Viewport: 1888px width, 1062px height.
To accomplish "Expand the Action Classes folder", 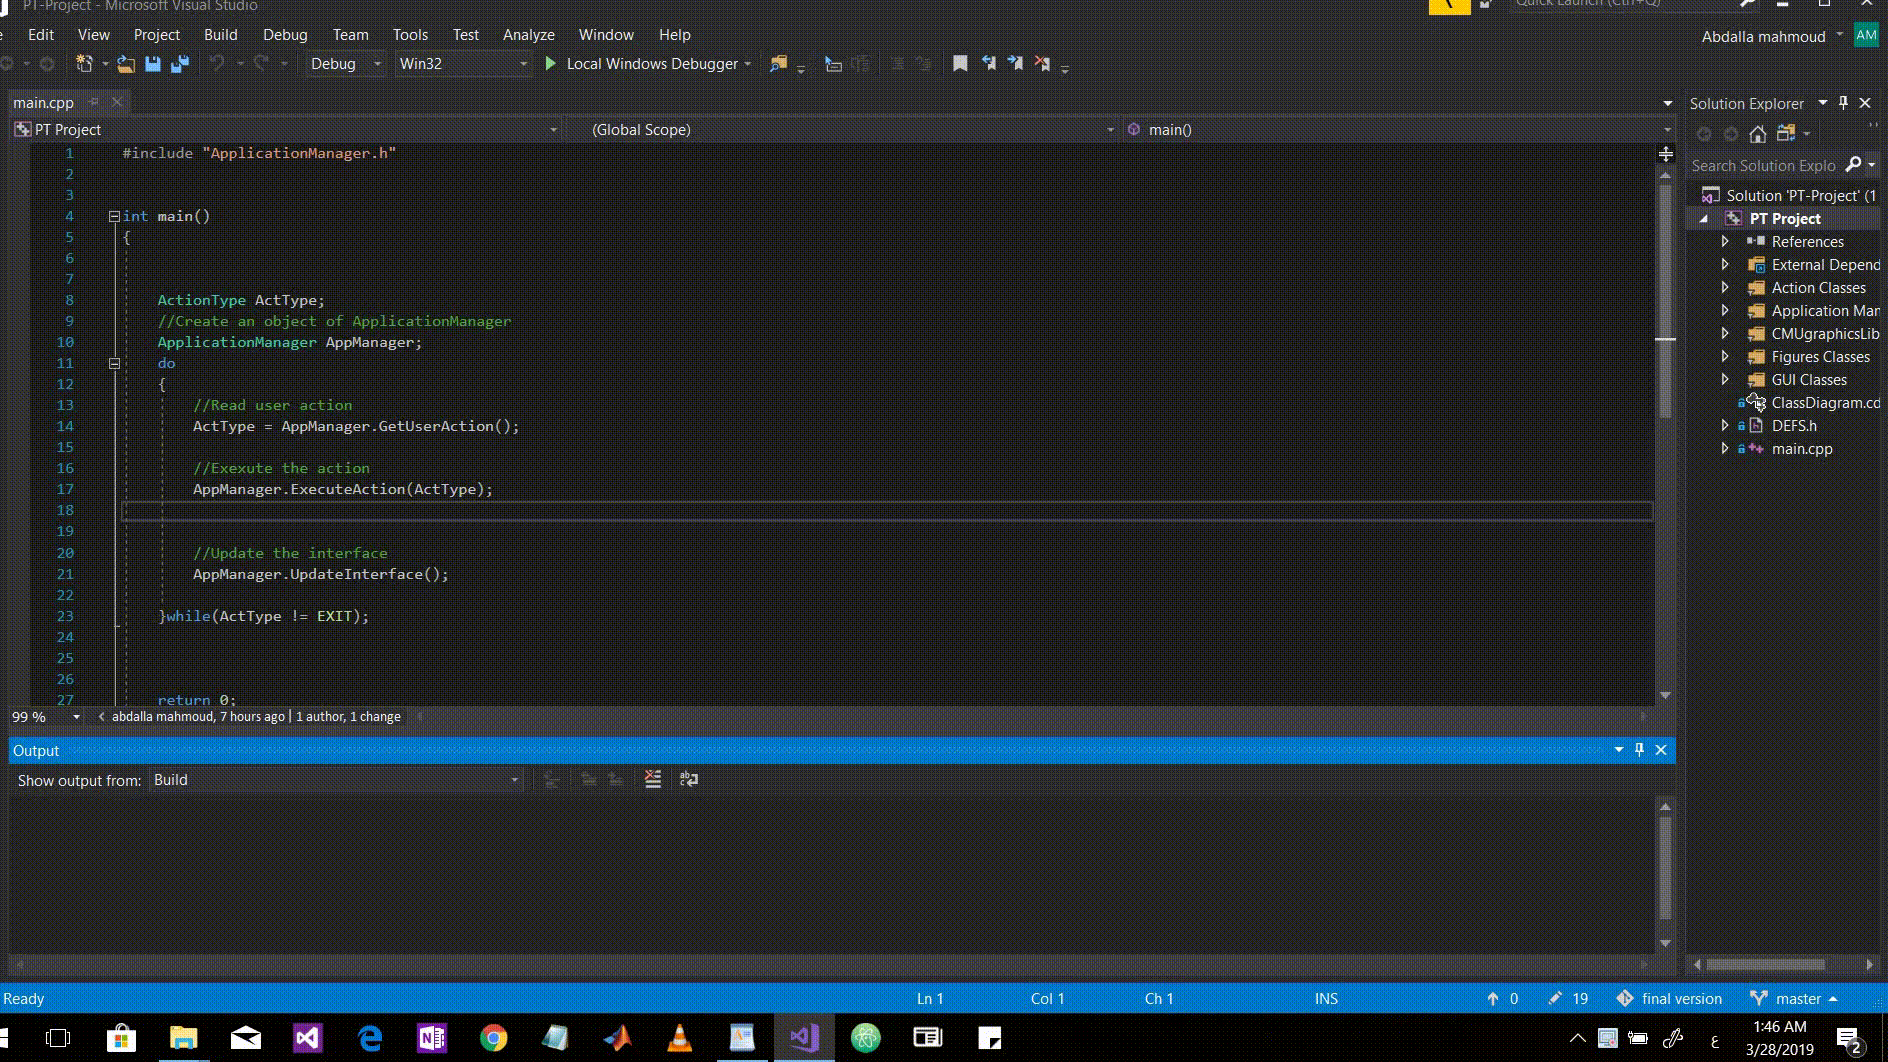I will pyautogui.click(x=1725, y=287).
